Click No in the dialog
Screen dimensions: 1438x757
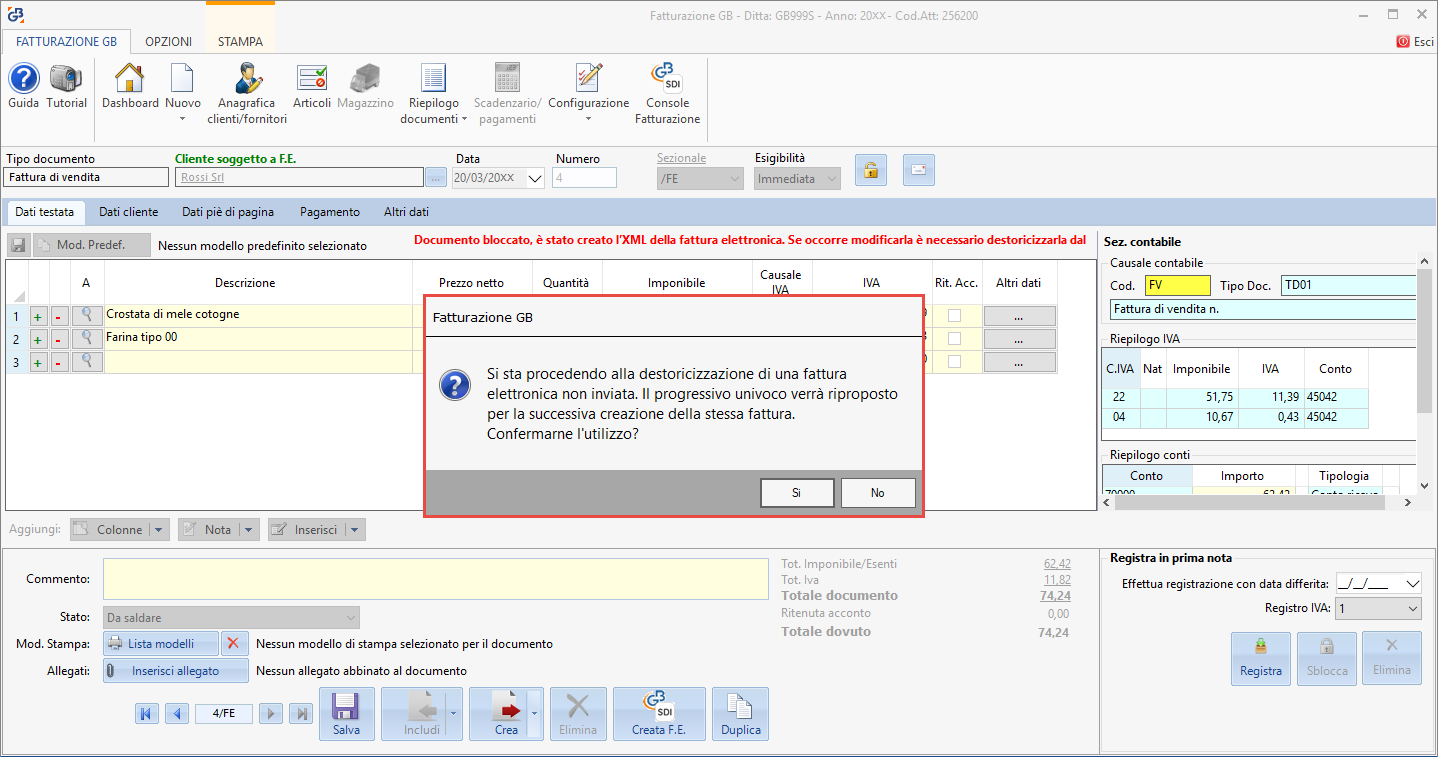(x=878, y=492)
